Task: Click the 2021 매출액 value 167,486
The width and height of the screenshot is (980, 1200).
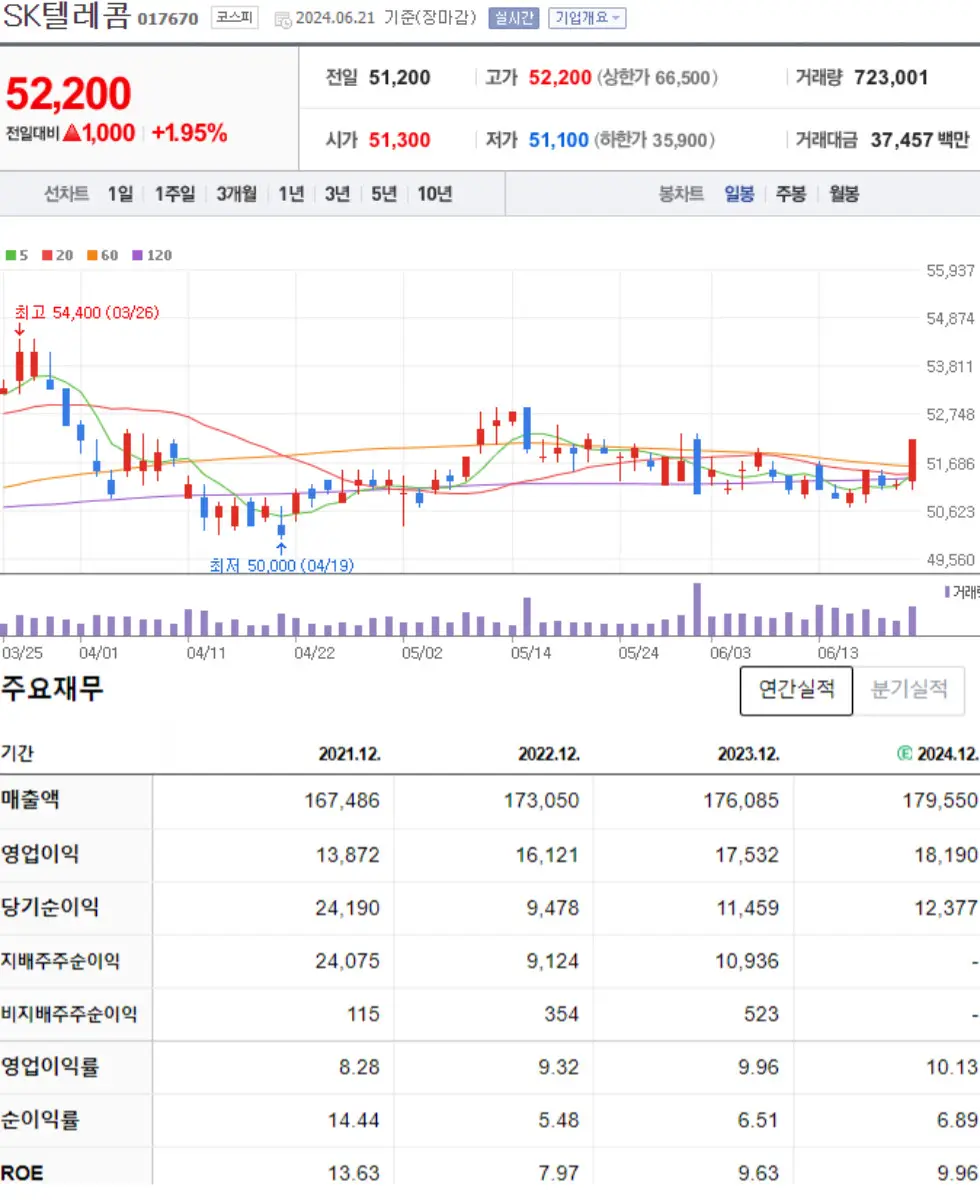Action: pyautogui.click(x=342, y=801)
